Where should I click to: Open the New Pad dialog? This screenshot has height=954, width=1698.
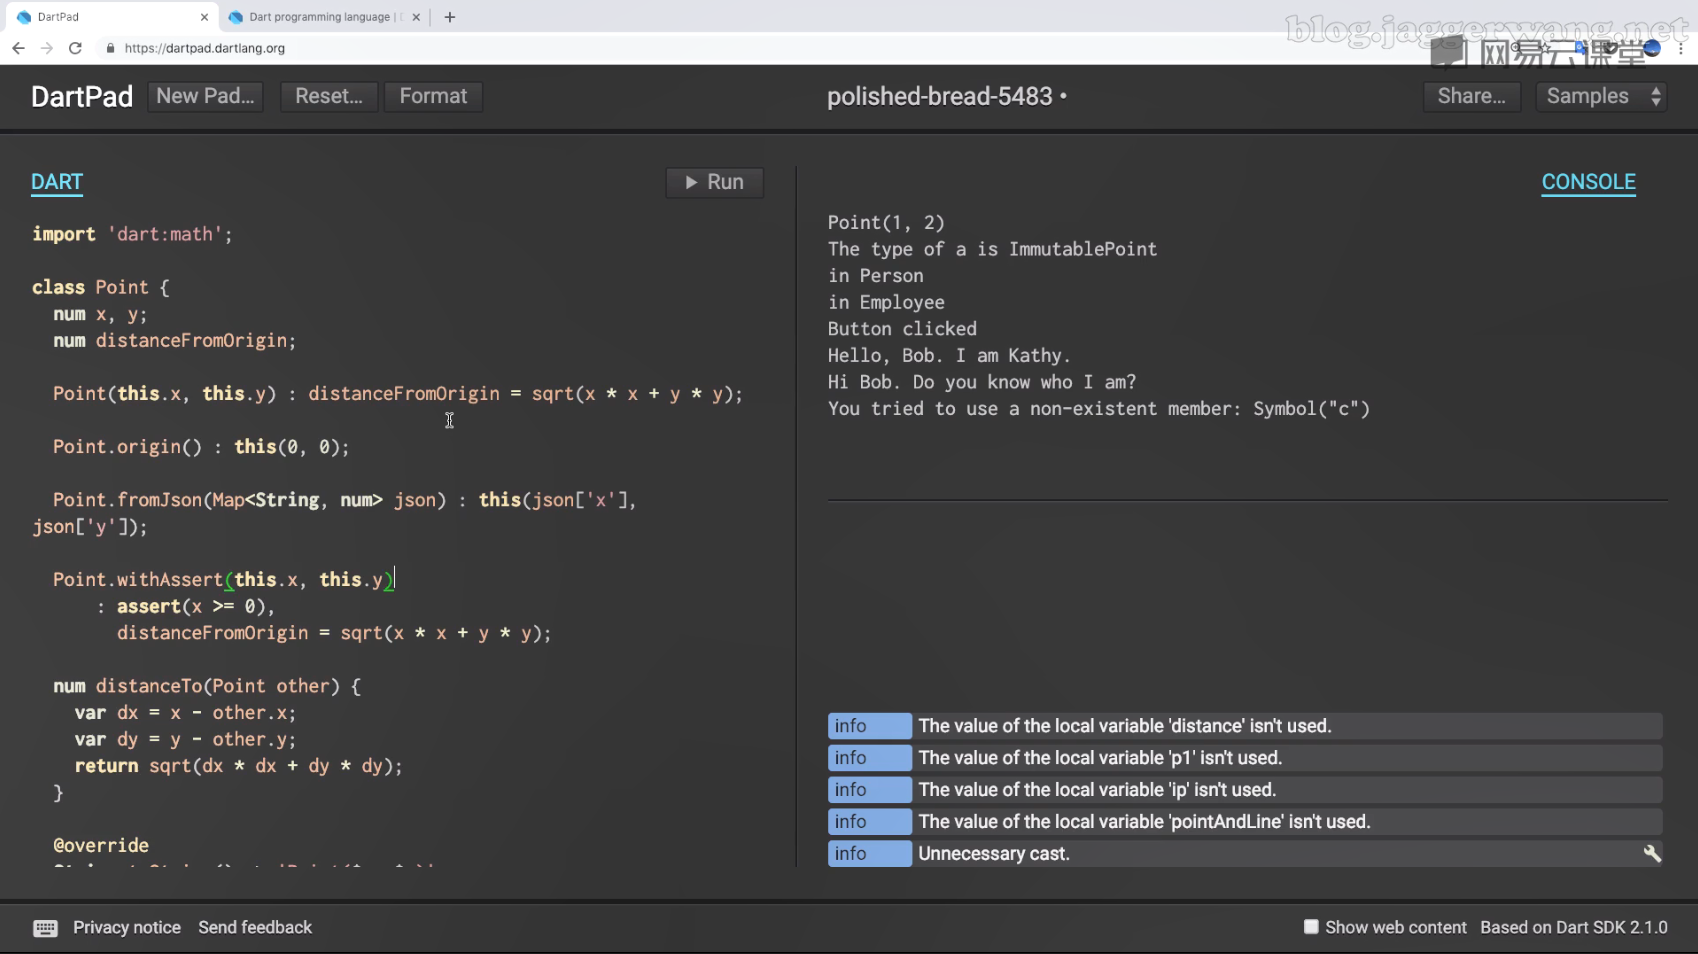coord(205,96)
